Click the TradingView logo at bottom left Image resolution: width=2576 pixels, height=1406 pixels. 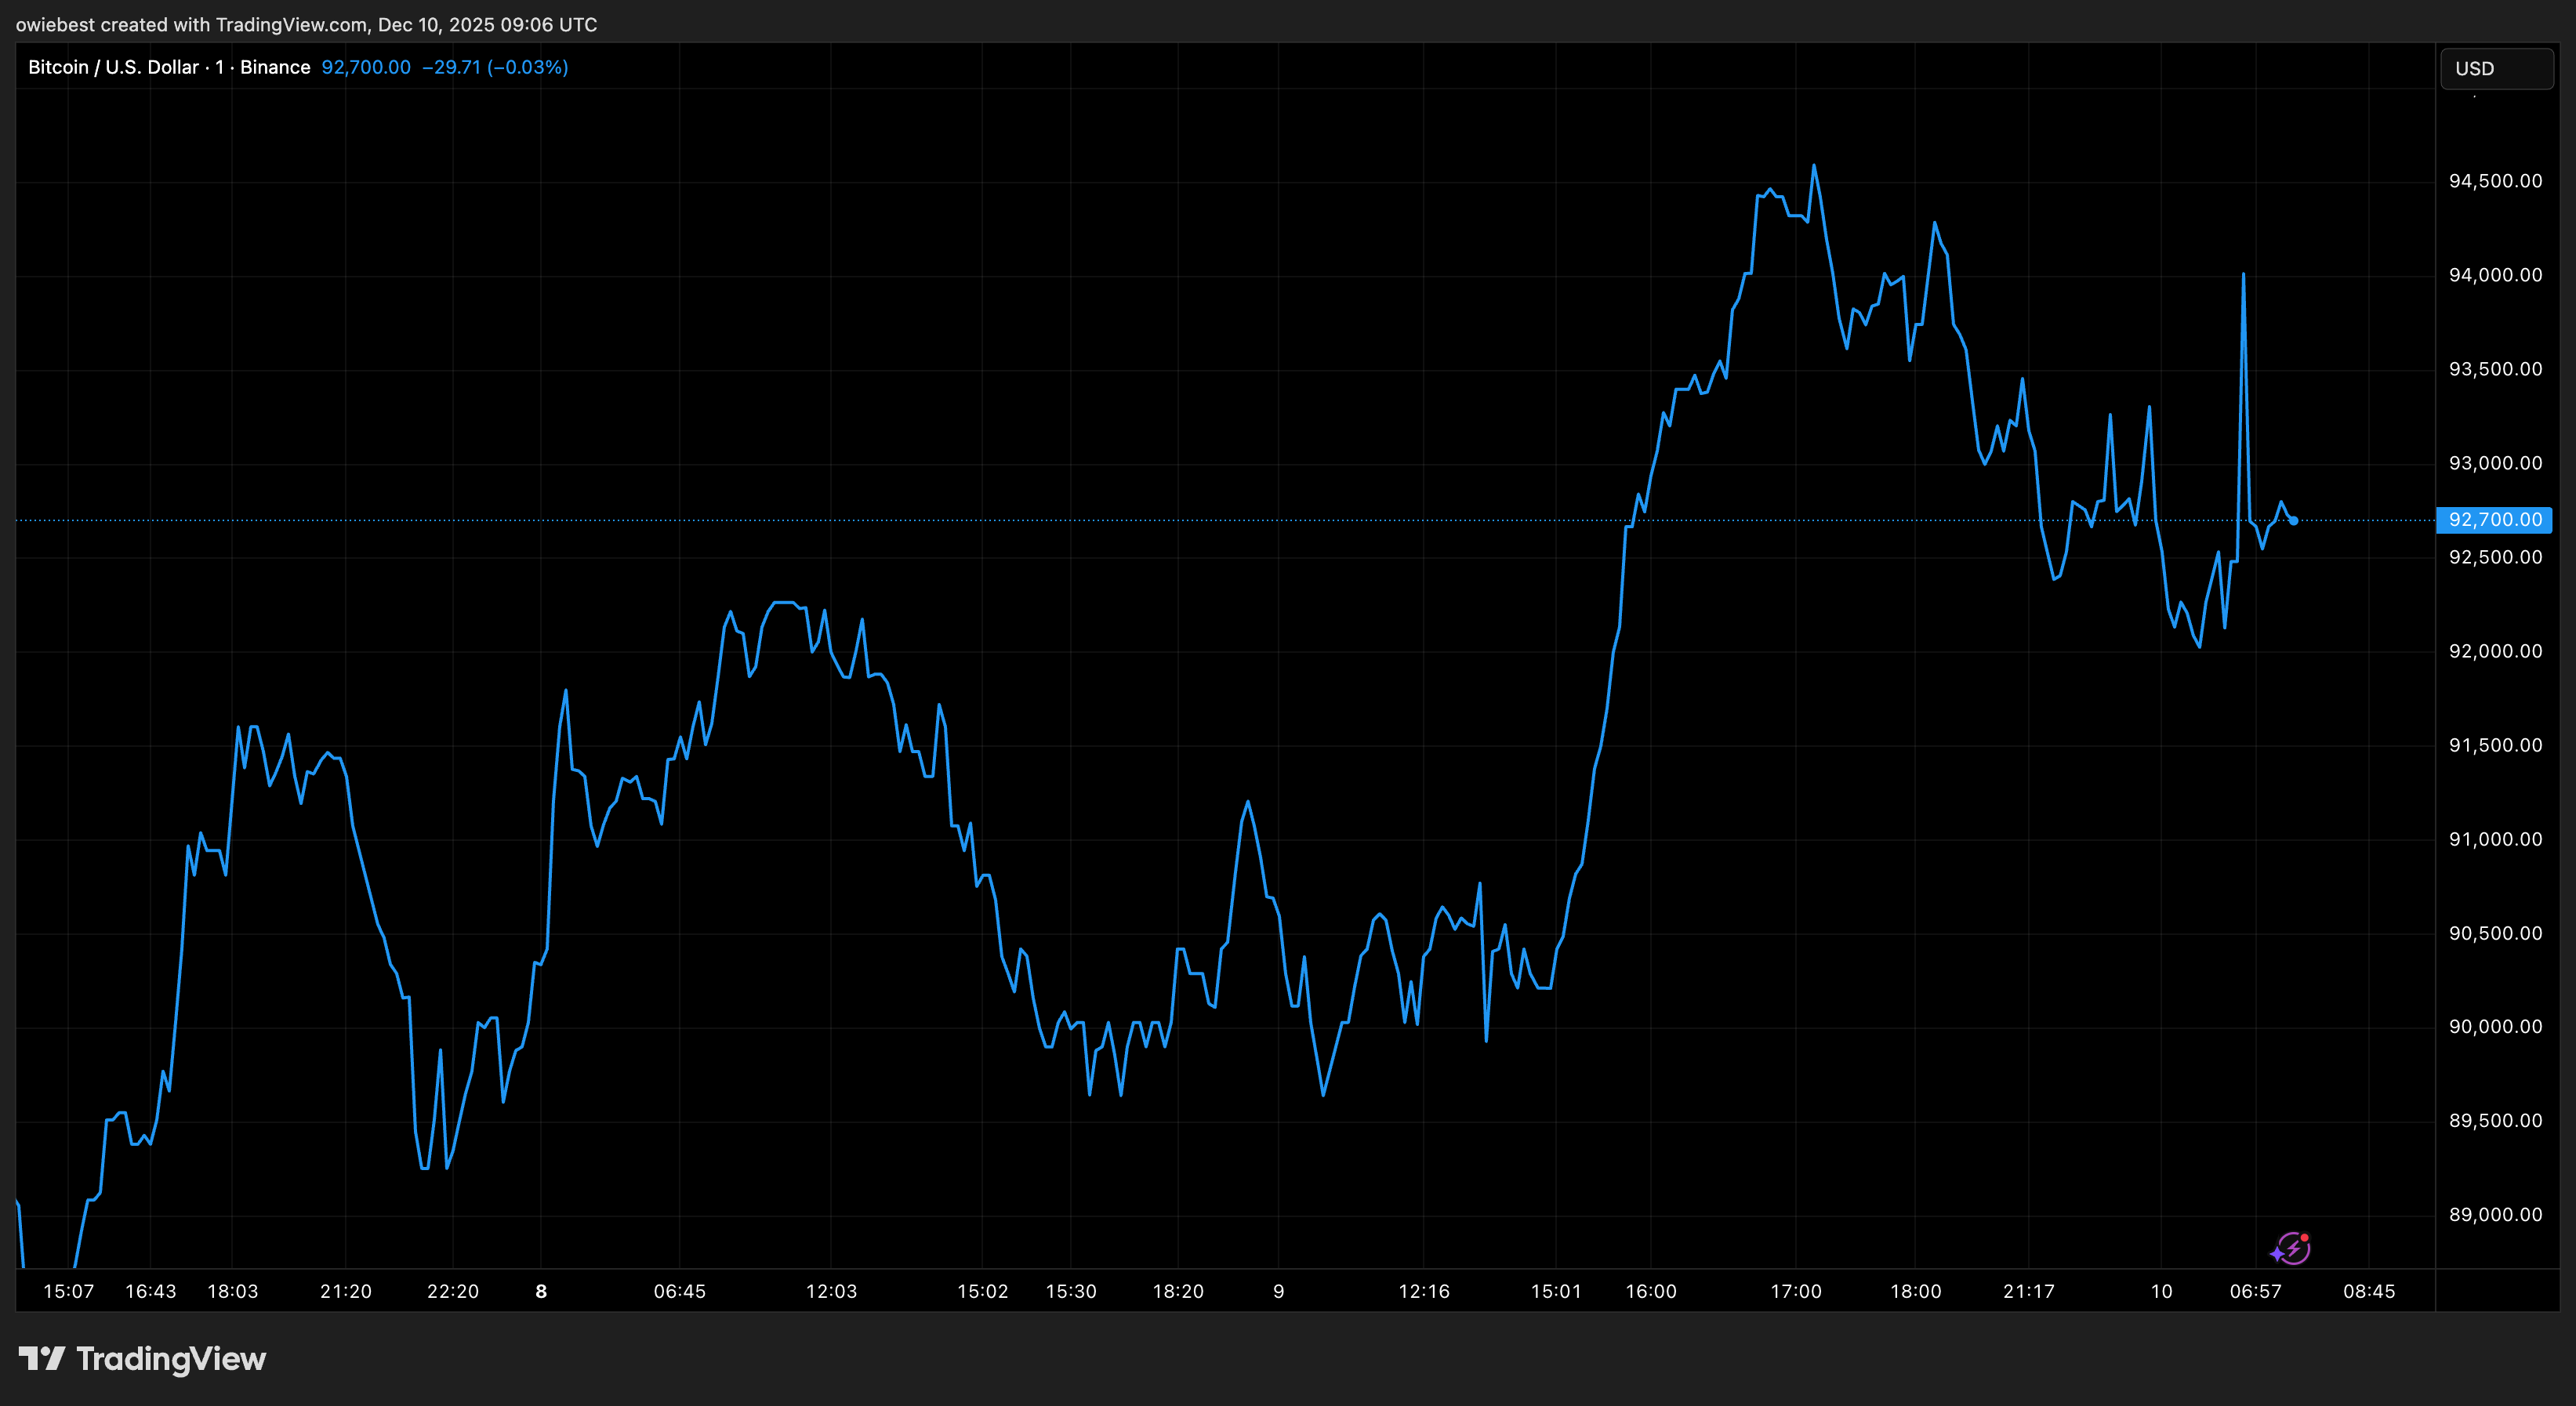click(x=142, y=1358)
